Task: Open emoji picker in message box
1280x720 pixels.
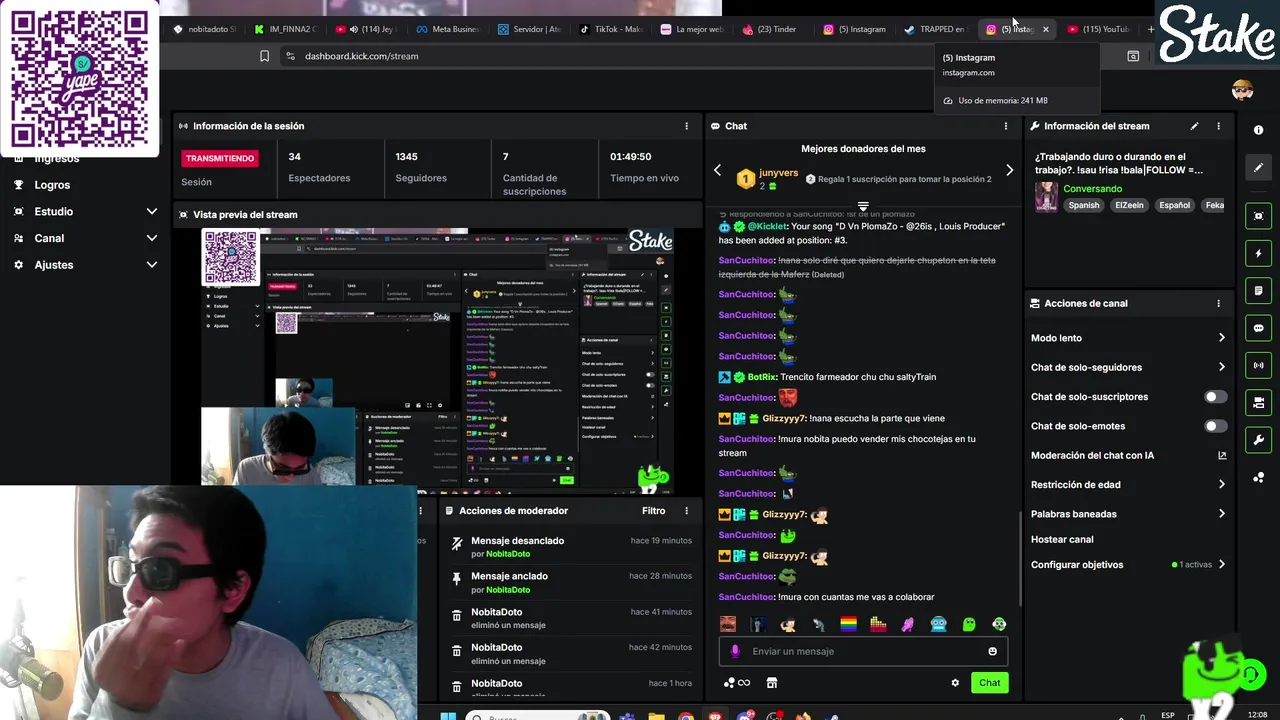Action: pos(992,651)
